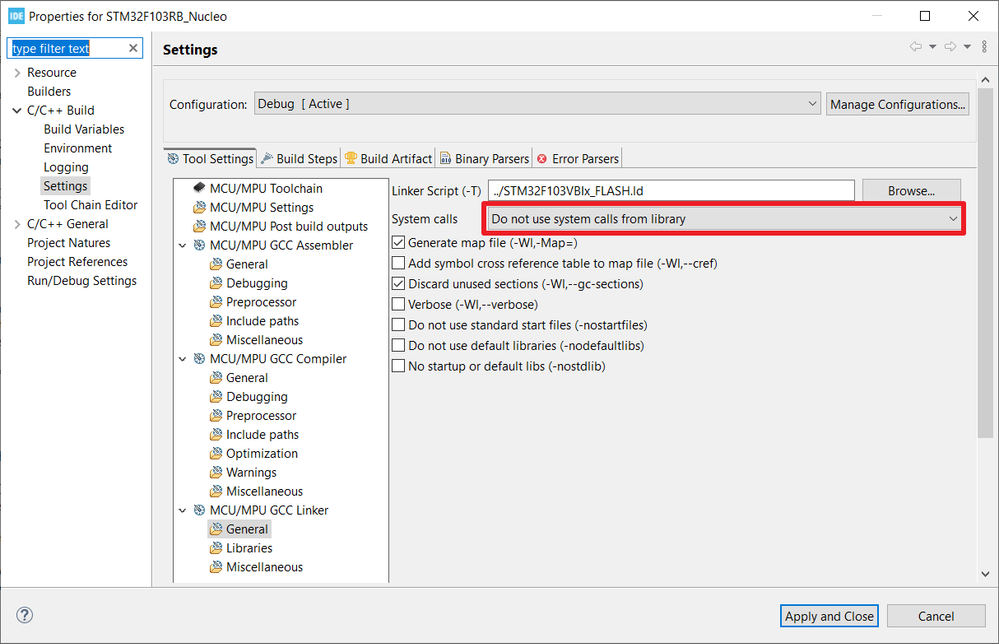Open the view menu three-dots icon
This screenshot has height=644, width=999.
985,47
